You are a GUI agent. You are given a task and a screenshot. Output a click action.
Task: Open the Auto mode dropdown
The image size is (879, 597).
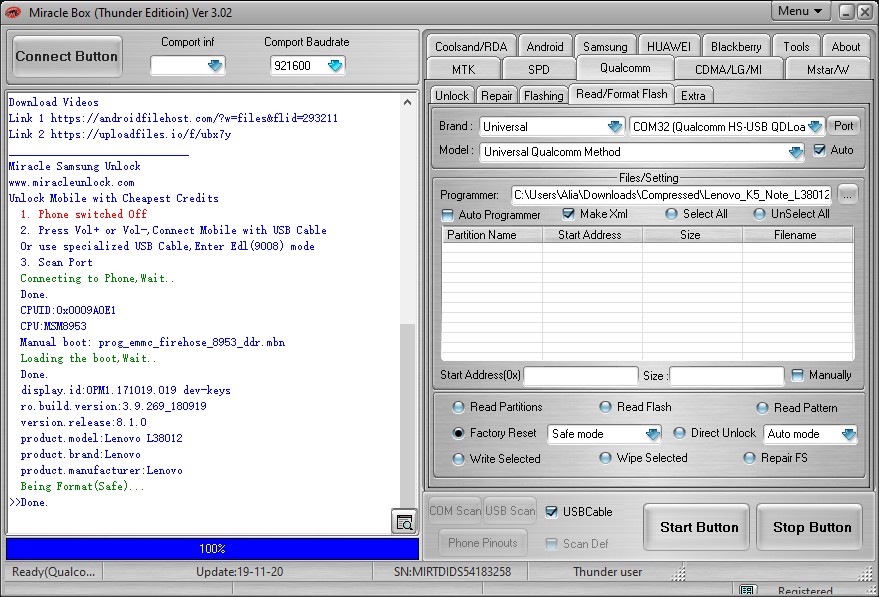tap(849, 434)
